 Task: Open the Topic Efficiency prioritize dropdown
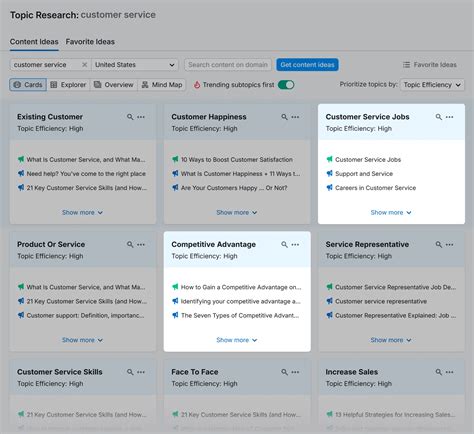pyautogui.click(x=432, y=85)
